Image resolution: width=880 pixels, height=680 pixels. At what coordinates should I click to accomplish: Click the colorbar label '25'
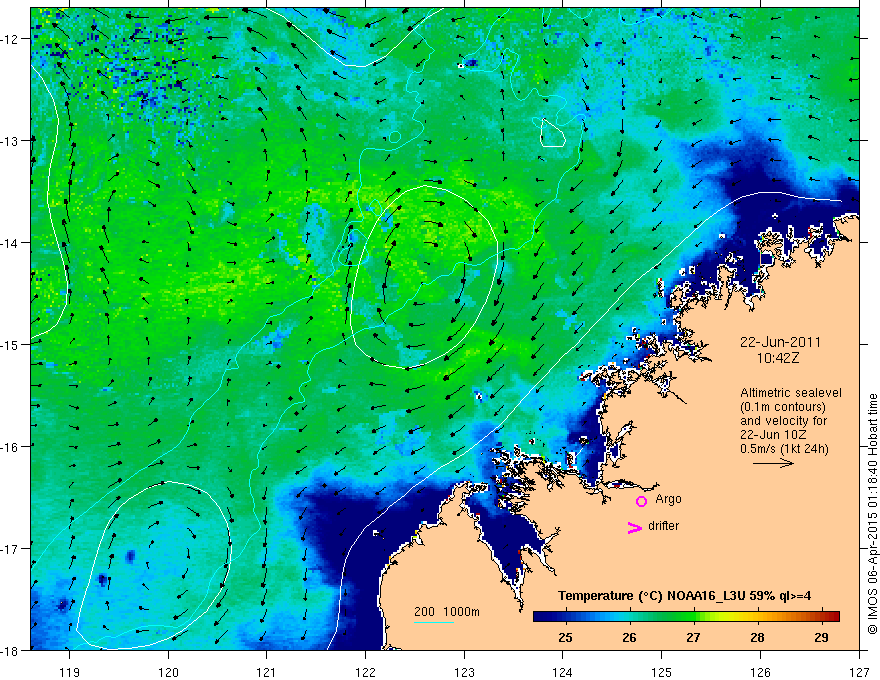(x=566, y=638)
